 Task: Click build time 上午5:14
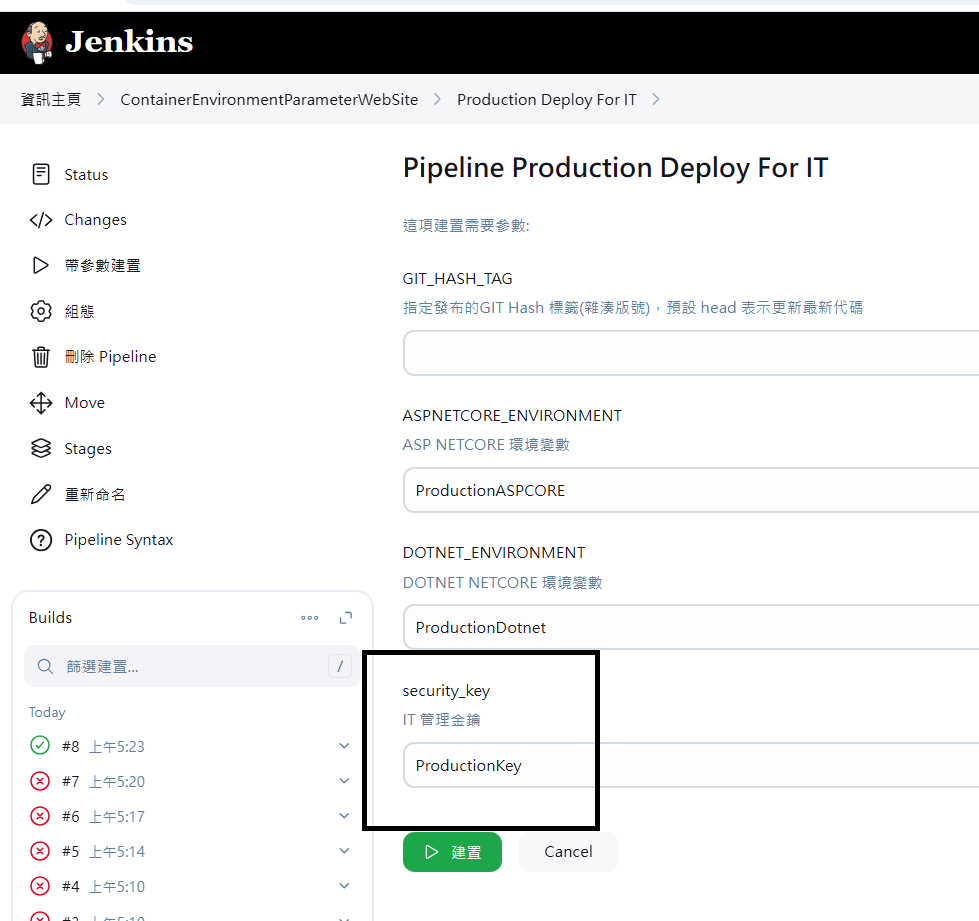(x=117, y=851)
